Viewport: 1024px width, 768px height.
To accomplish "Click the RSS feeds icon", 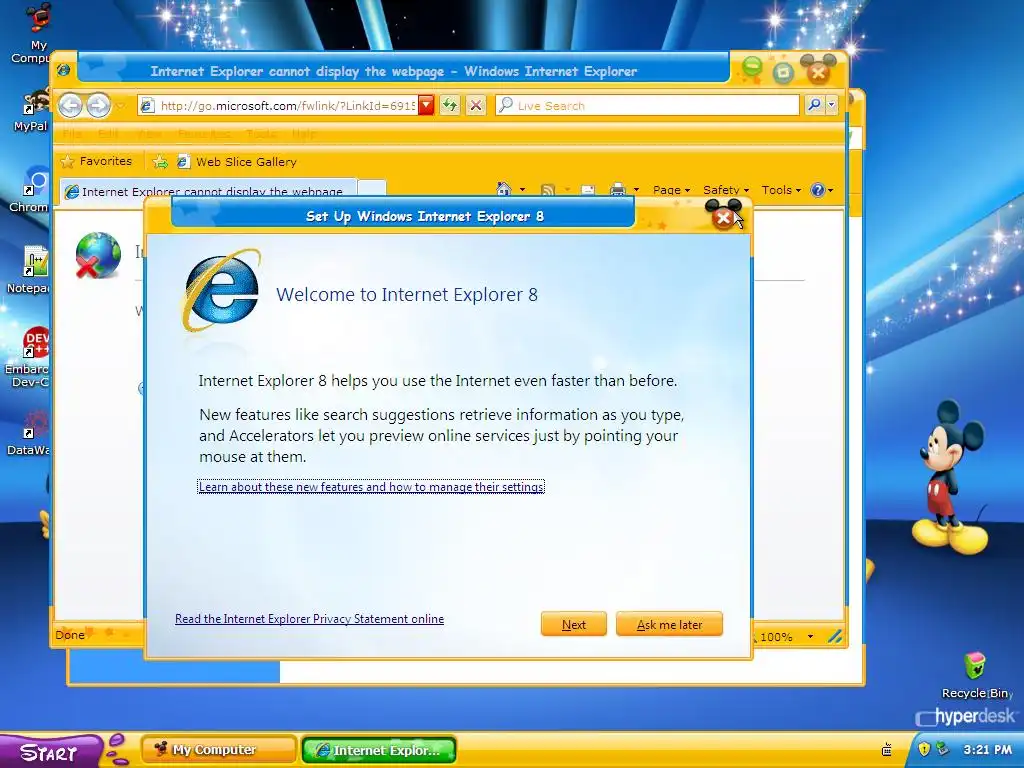I will 548,190.
